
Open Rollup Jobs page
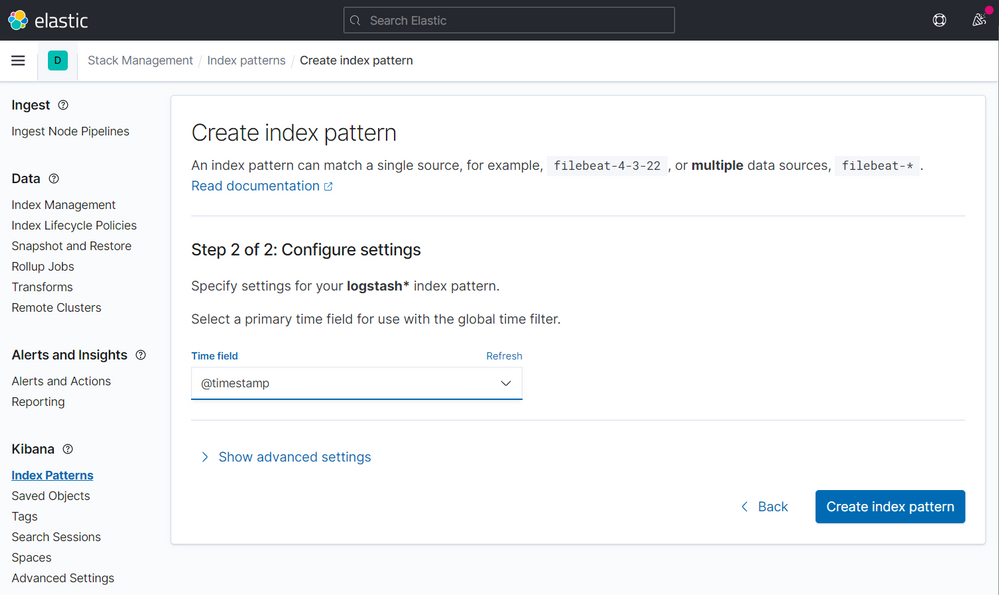pos(43,266)
